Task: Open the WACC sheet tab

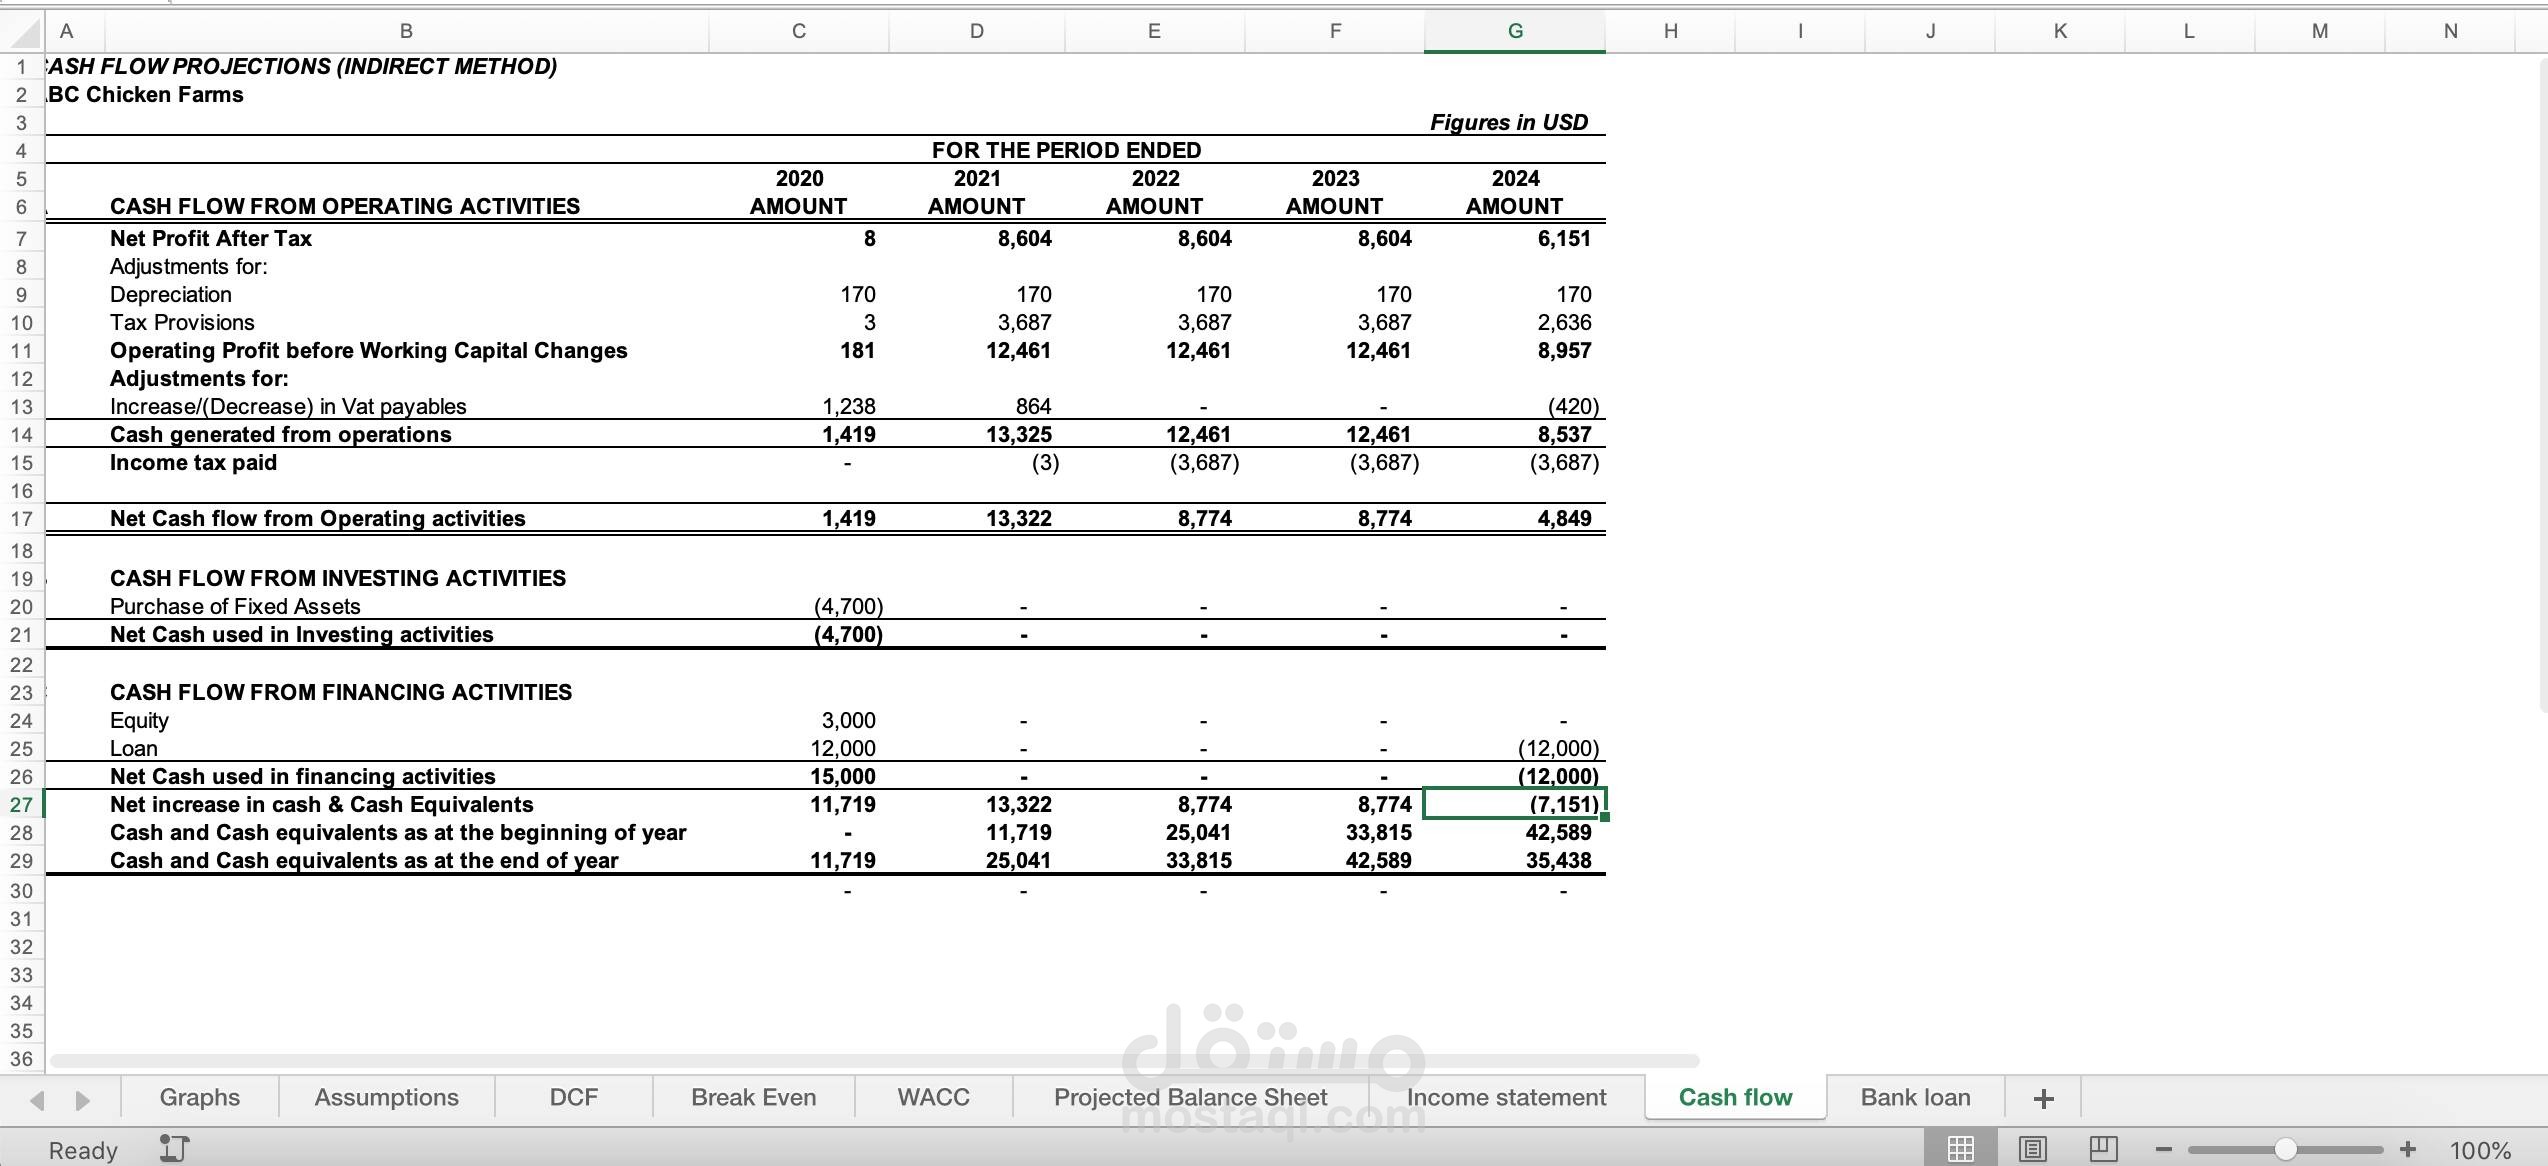Action: [933, 1097]
